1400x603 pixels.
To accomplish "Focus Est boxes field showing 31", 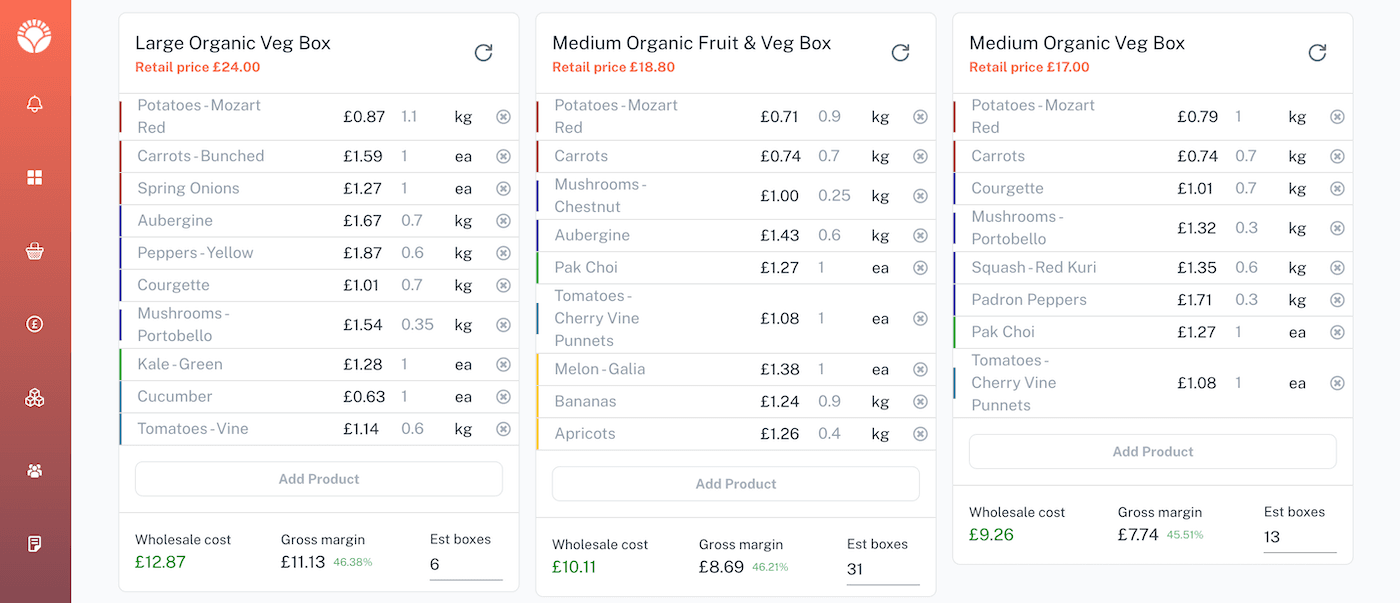I will tap(882, 569).
